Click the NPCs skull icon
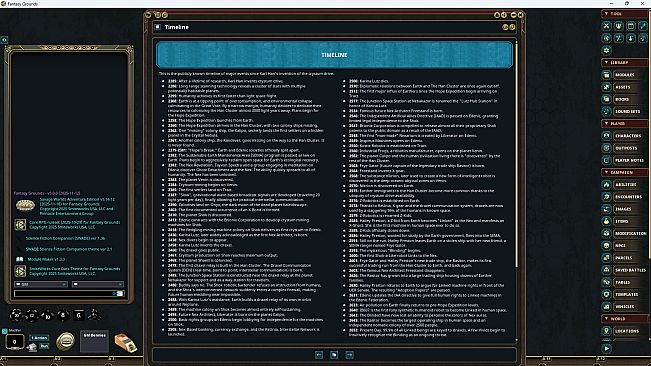 pos(607,245)
